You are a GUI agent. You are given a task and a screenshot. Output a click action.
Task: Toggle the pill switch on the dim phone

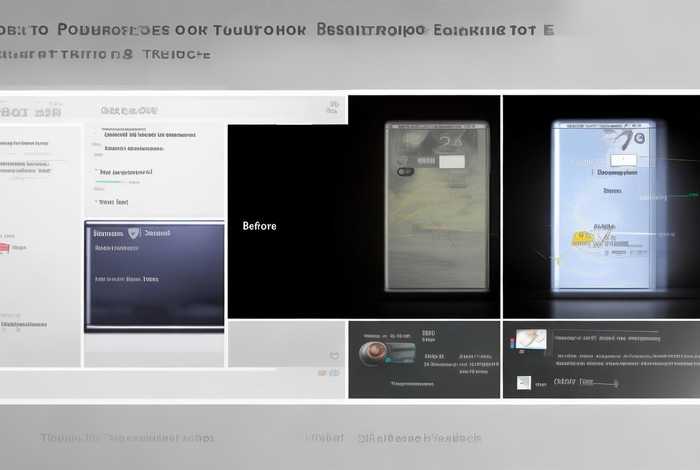pos(405,171)
